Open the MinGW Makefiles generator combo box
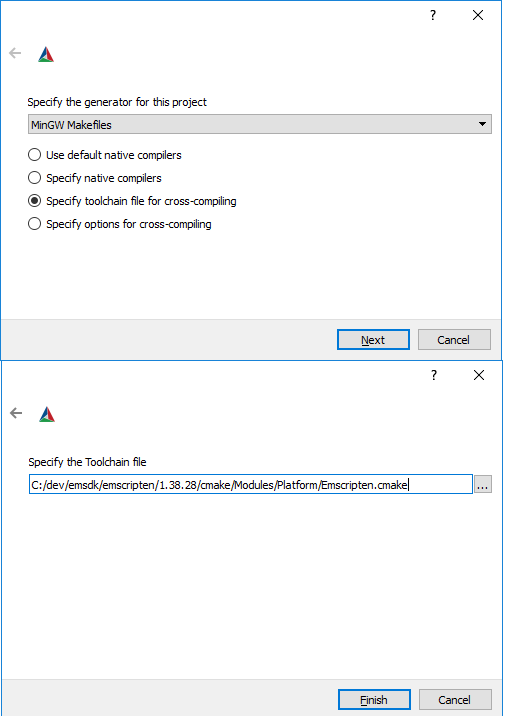 point(259,124)
